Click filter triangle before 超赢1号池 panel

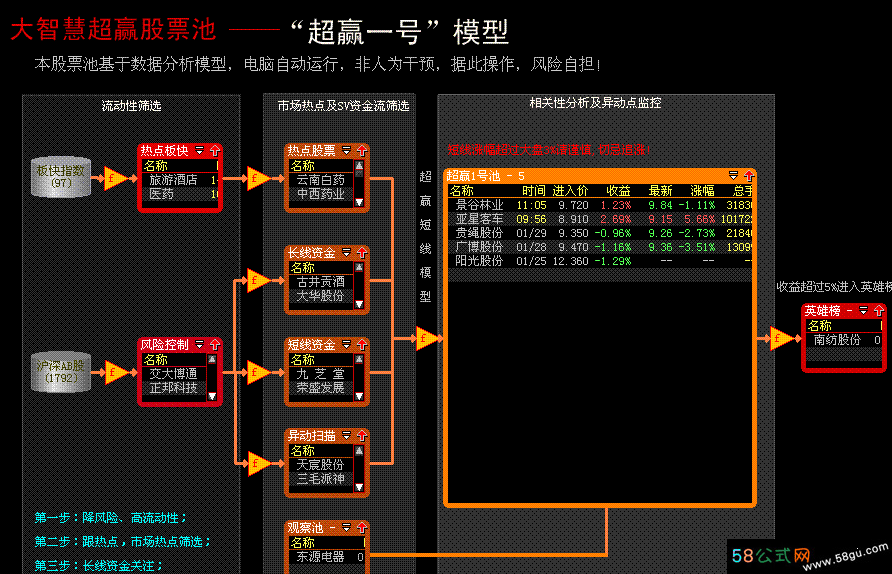click(426, 338)
